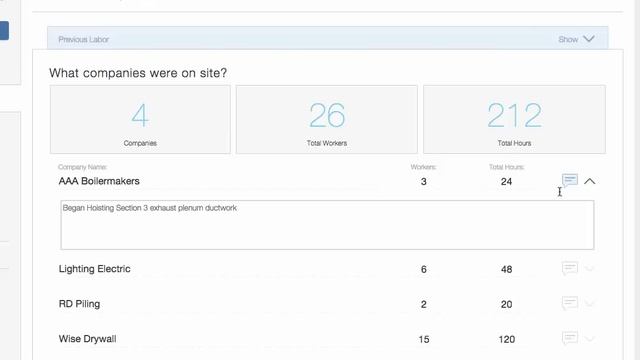Click AAA Boilermakers total hours 24
The height and width of the screenshot is (360, 640).
[x=507, y=182]
